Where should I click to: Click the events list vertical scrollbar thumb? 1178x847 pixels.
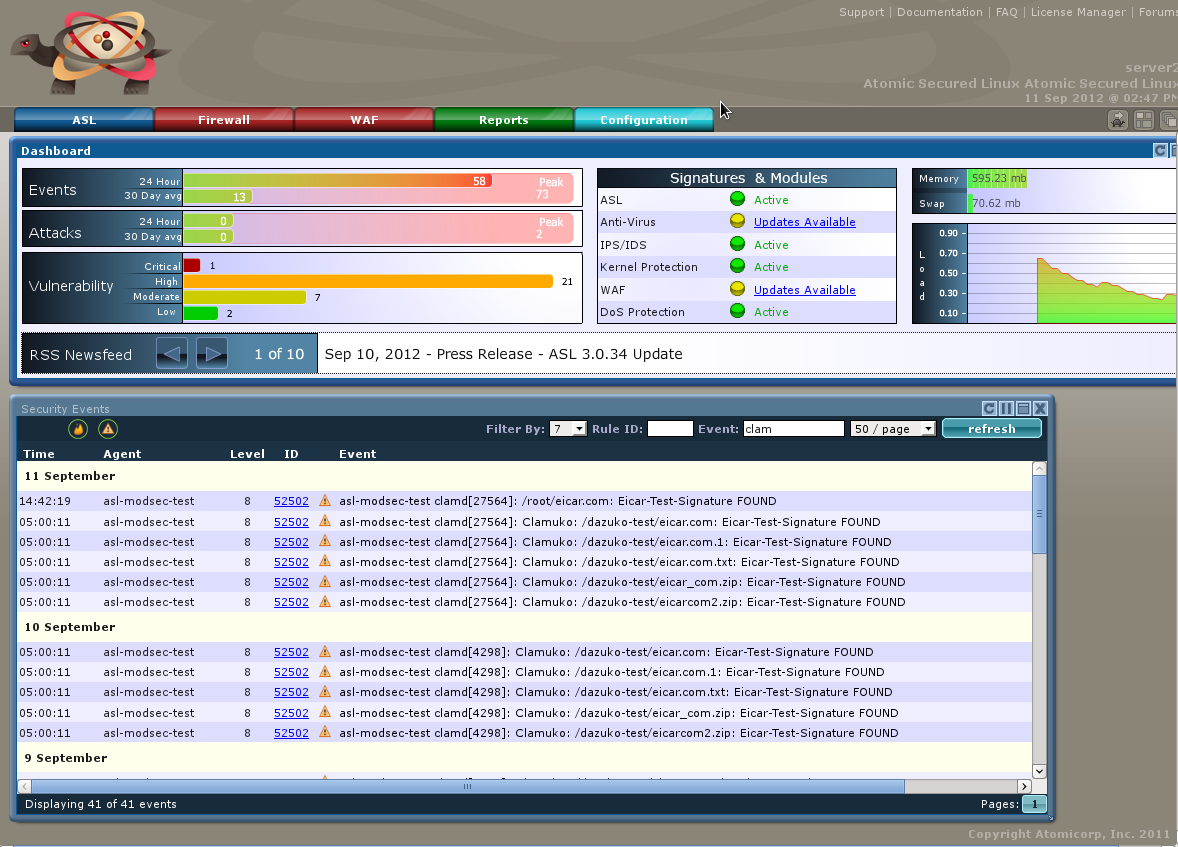1040,514
